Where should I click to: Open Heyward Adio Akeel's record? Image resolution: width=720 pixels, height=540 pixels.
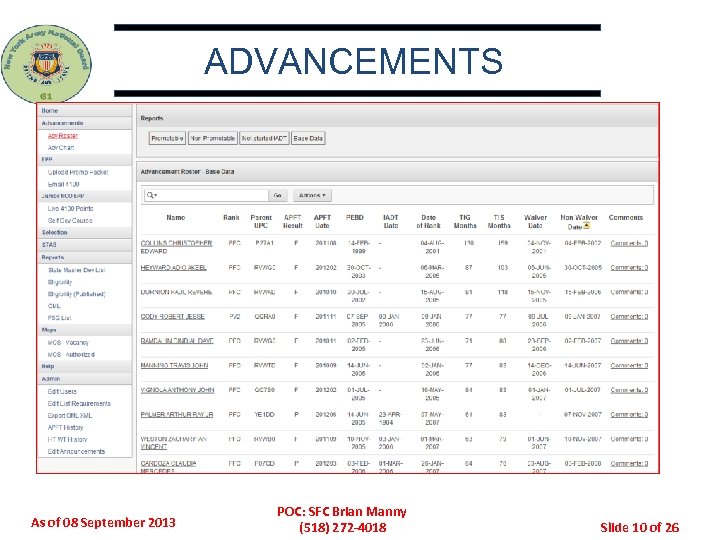174,268
